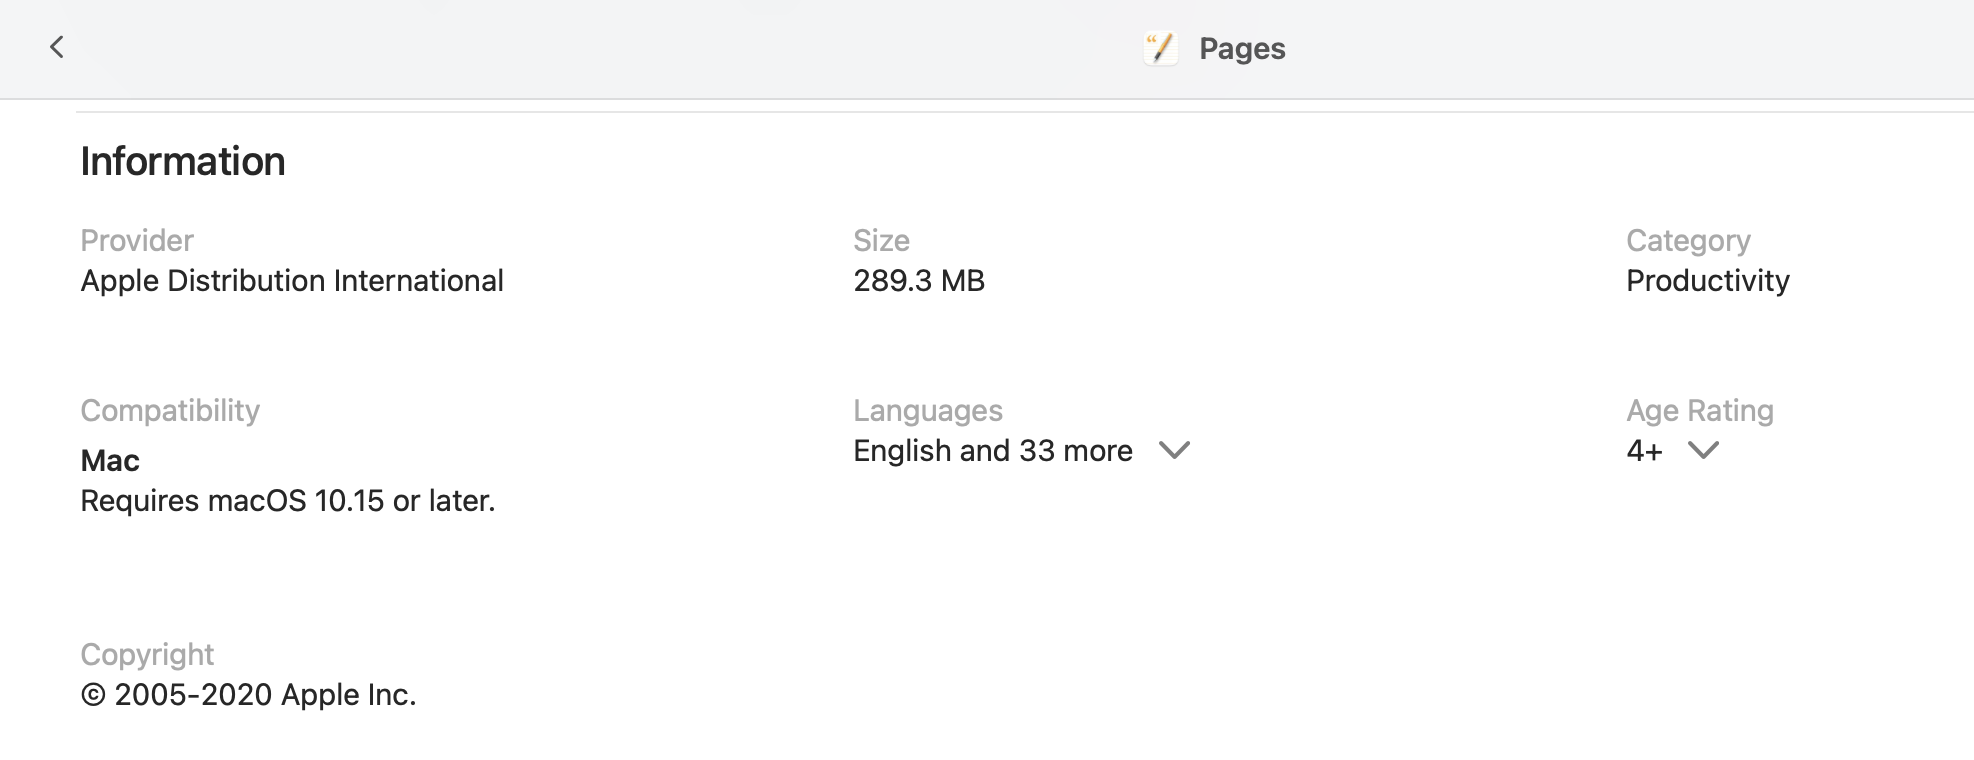Click the Information section heading
The image size is (1974, 760).
(x=183, y=161)
